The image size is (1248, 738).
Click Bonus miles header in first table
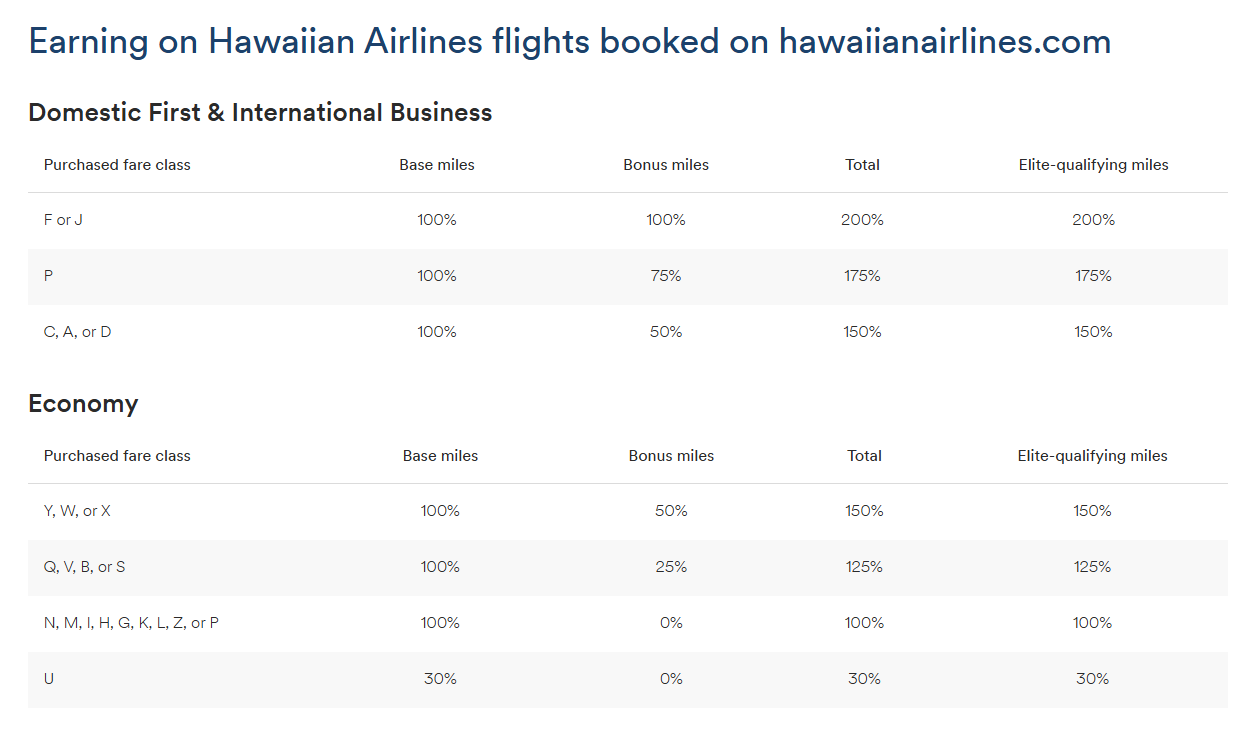click(x=666, y=165)
